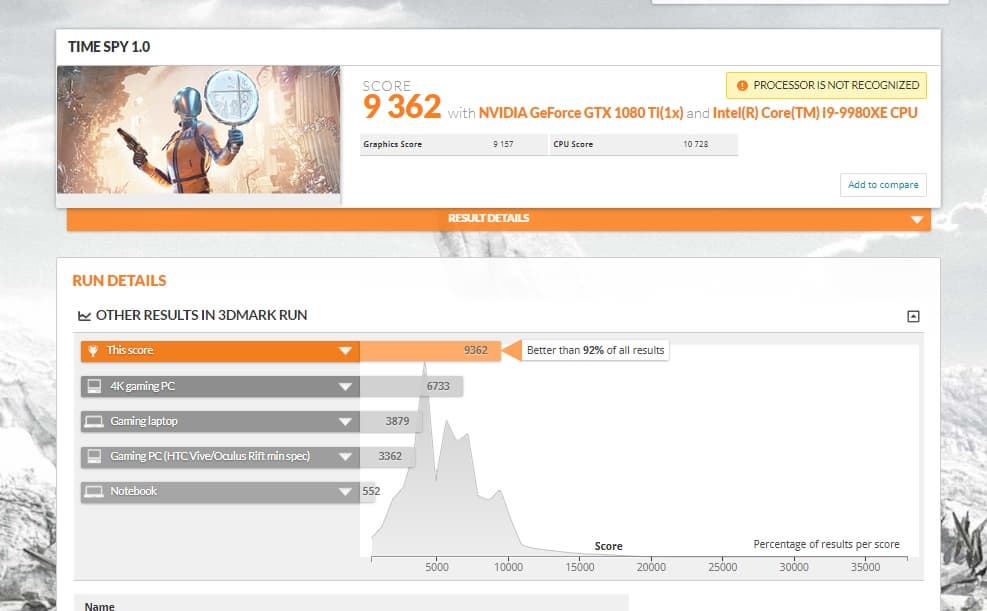Viewport: 987px width, 611px height.
Task: Expand the This score dropdown
Action: pos(347,351)
